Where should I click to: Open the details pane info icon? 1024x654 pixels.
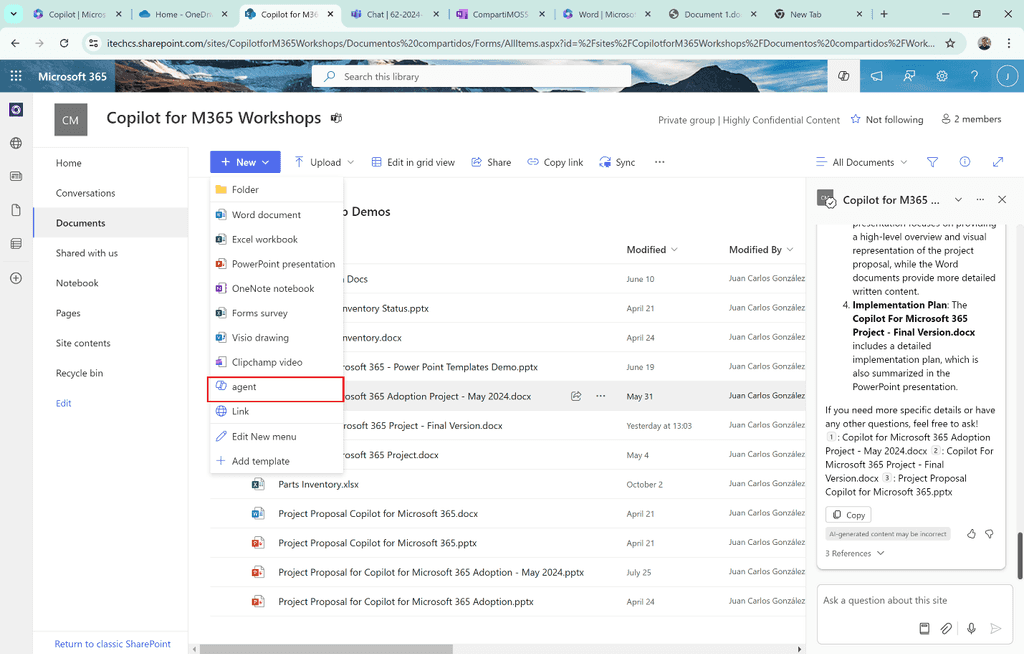point(965,162)
